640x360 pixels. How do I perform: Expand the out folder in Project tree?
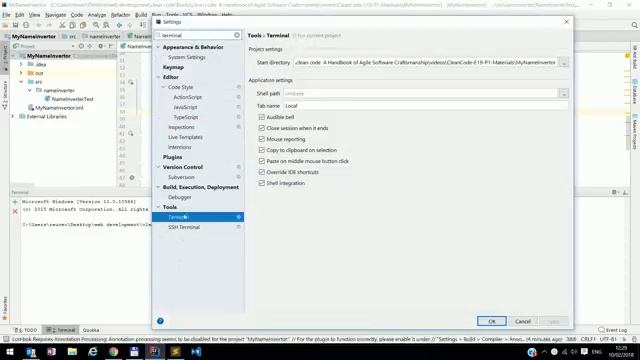point(21,73)
